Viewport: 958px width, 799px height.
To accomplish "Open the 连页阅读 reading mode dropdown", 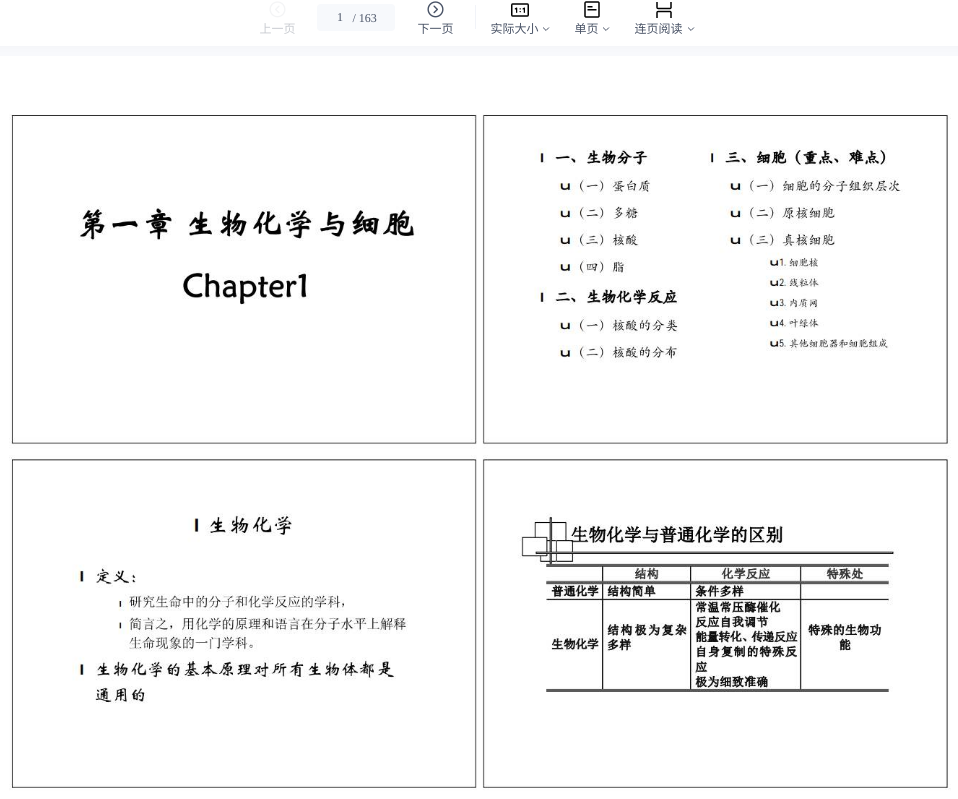I will (x=663, y=29).
